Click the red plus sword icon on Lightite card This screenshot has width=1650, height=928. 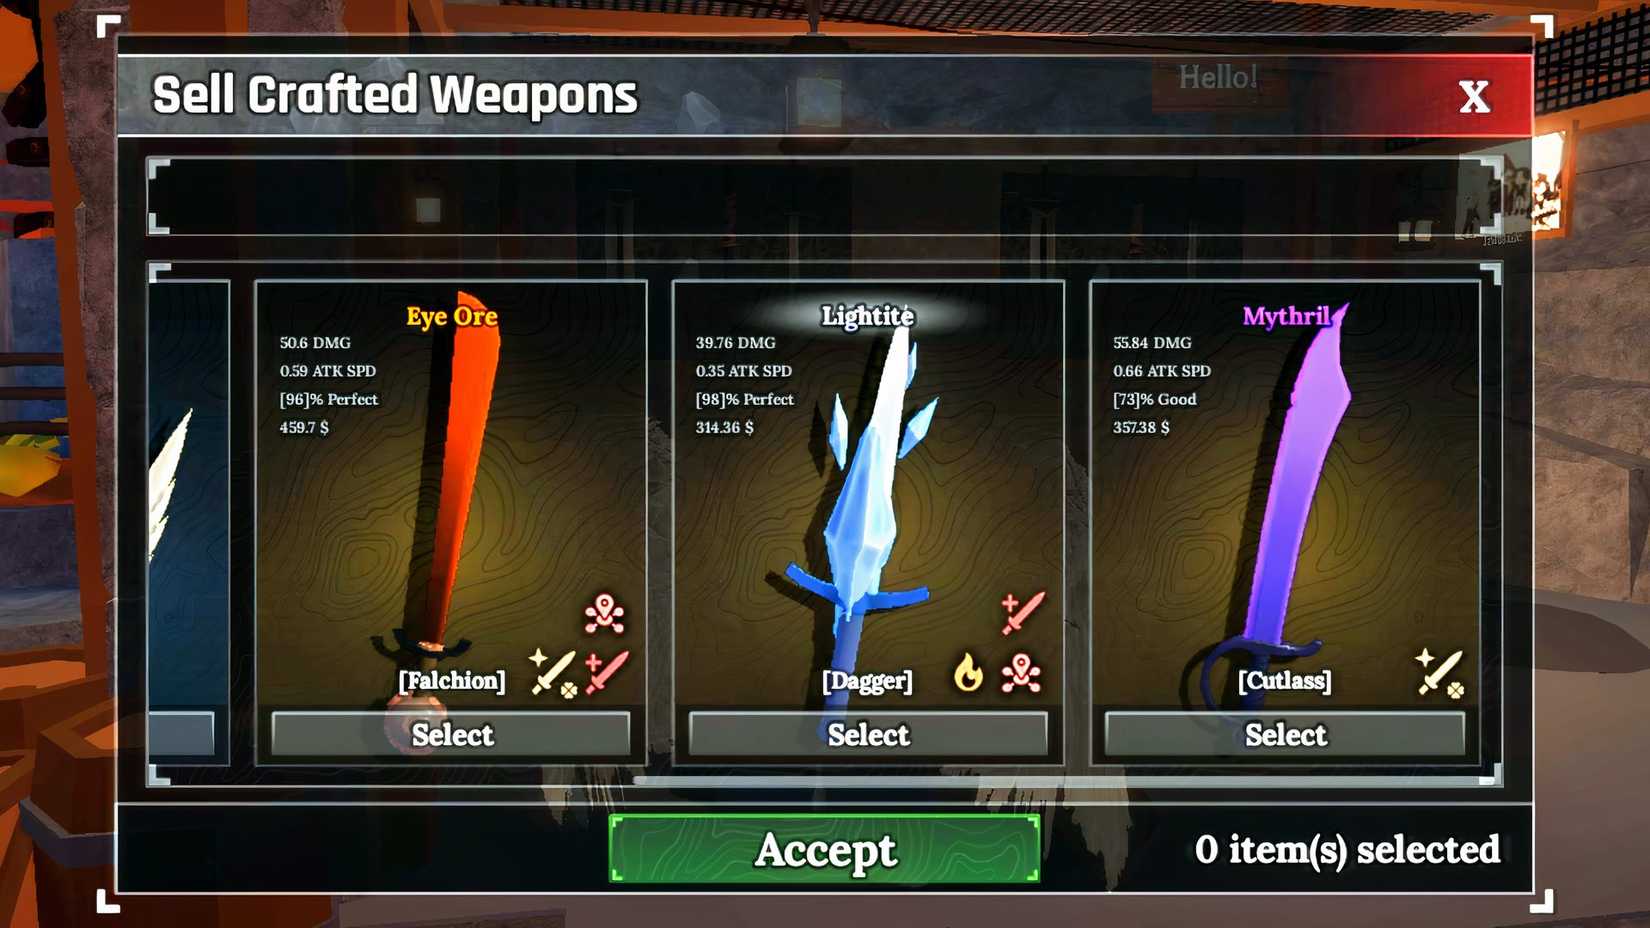(x=1022, y=612)
